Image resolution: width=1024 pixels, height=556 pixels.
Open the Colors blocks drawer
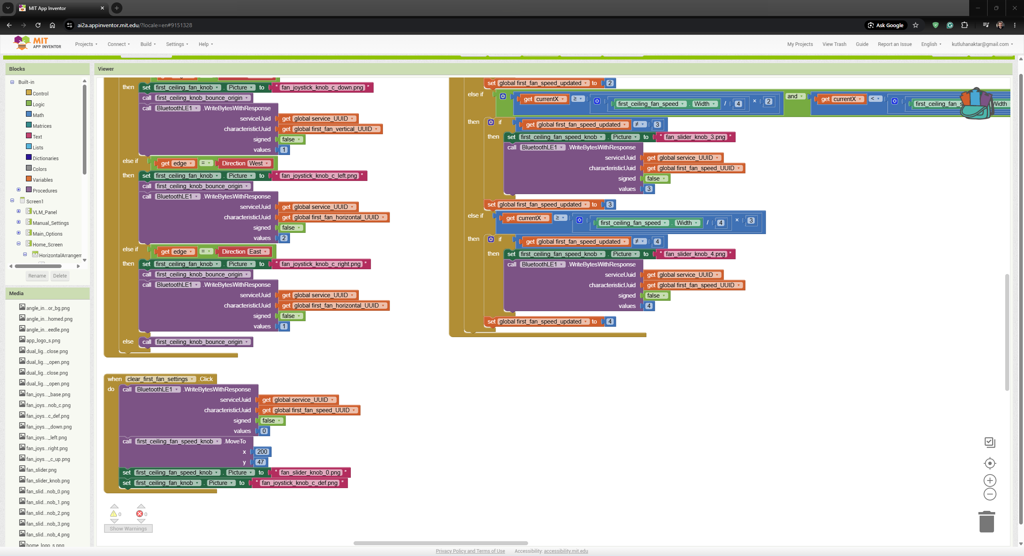pyautogui.click(x=36, y=169)
